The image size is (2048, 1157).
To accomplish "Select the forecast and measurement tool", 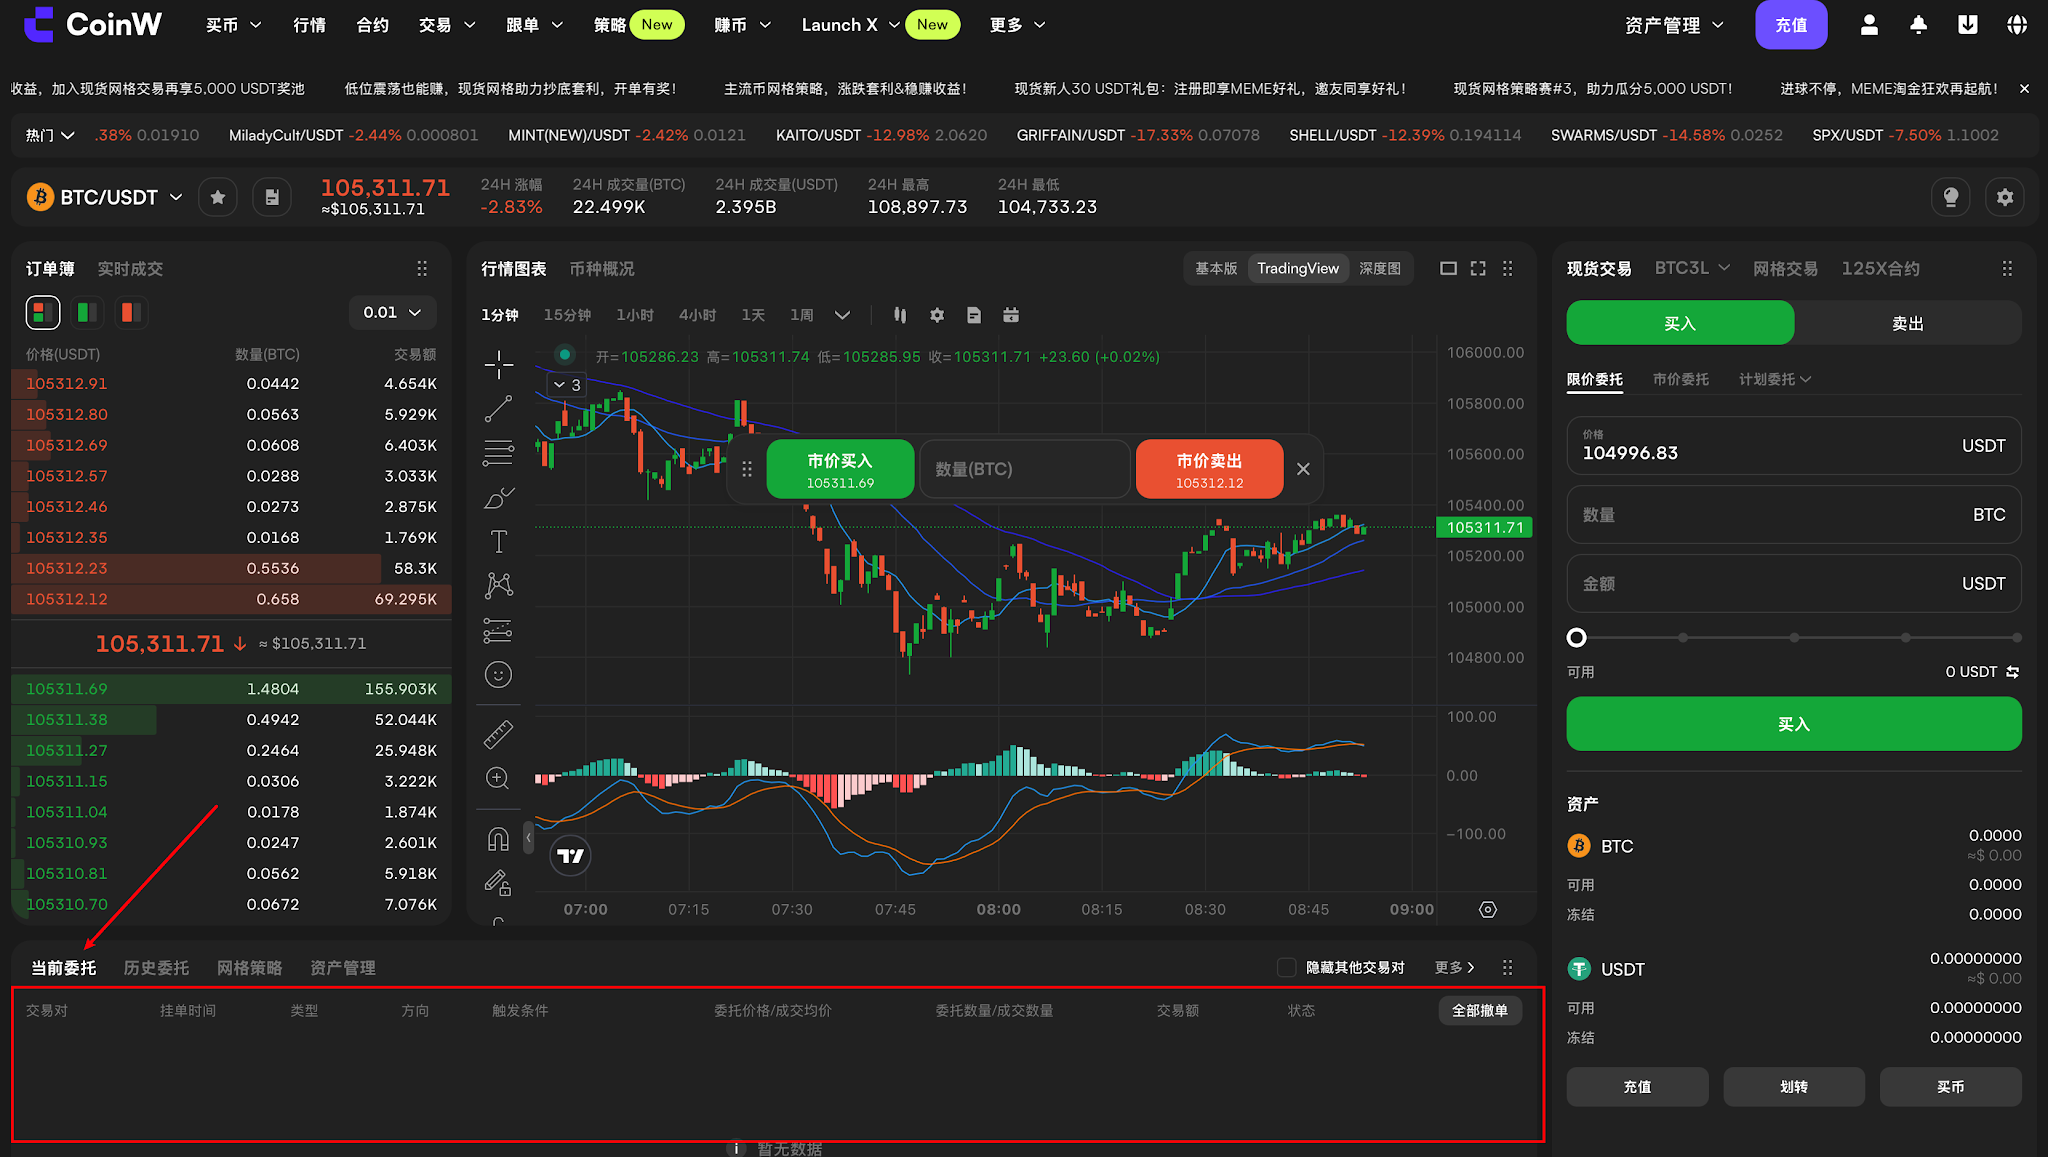I will (x=498, y=630).
